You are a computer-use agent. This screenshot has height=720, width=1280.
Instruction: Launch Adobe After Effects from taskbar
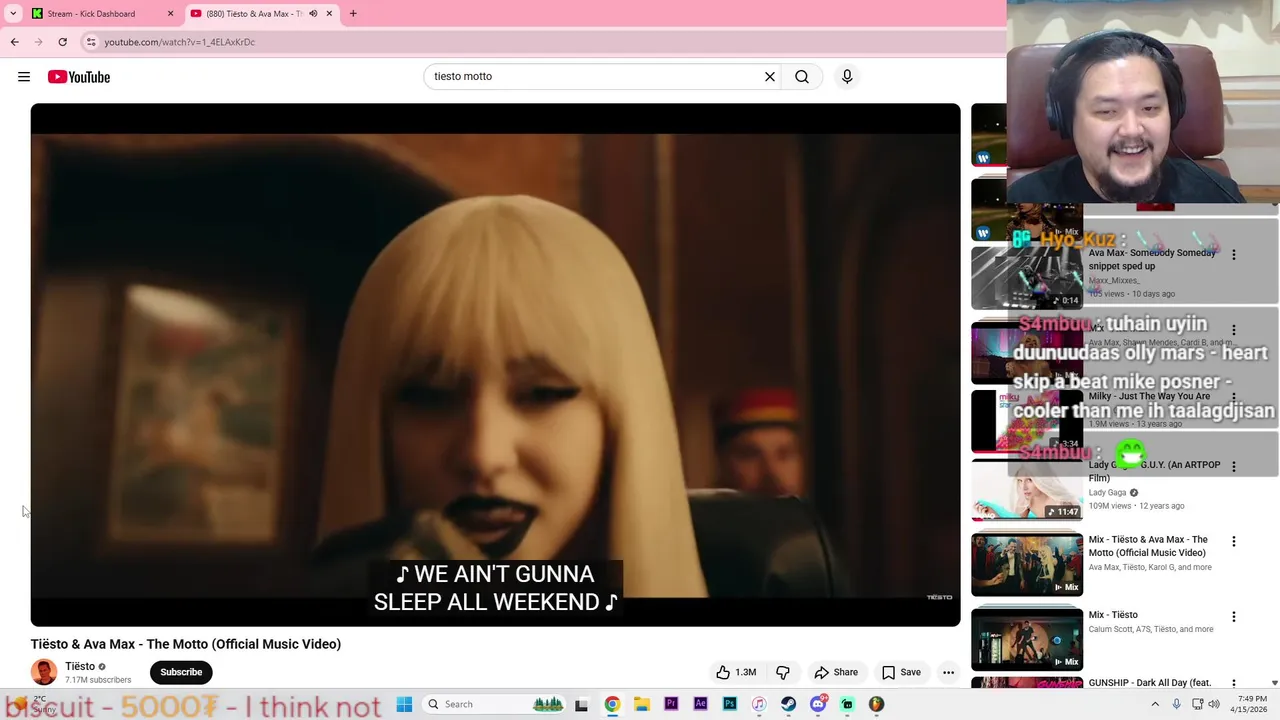700,704
